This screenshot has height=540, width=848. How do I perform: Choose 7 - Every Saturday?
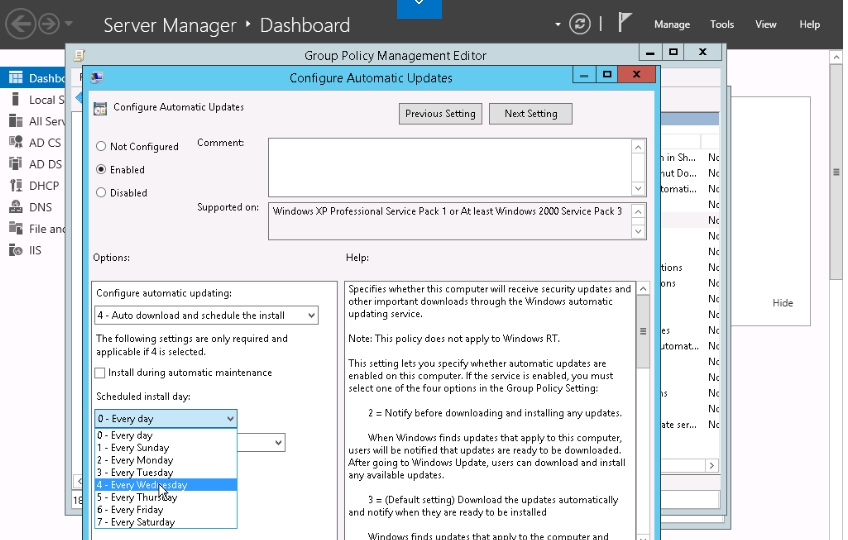[x=166, y=522]
